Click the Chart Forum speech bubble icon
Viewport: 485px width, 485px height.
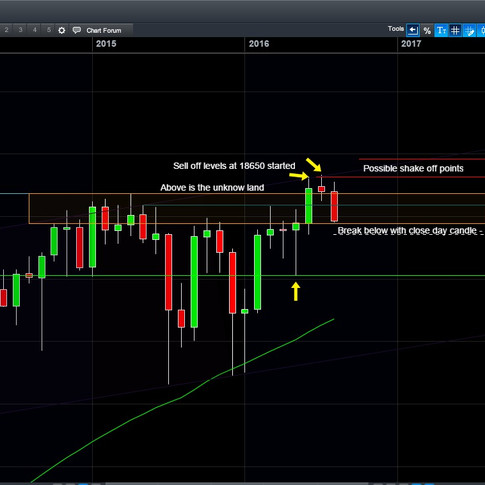(77, 30)
